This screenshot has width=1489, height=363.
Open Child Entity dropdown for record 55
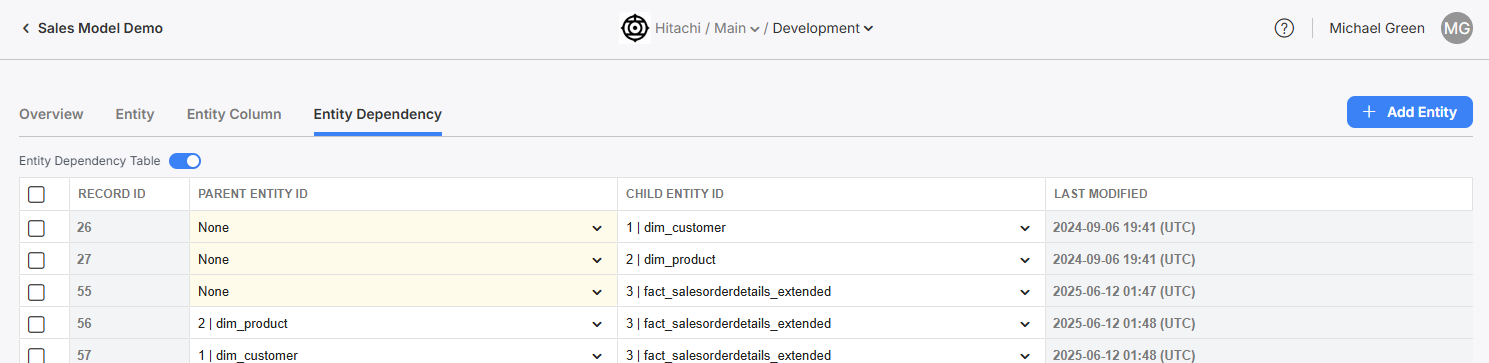[x=831, y=292]
